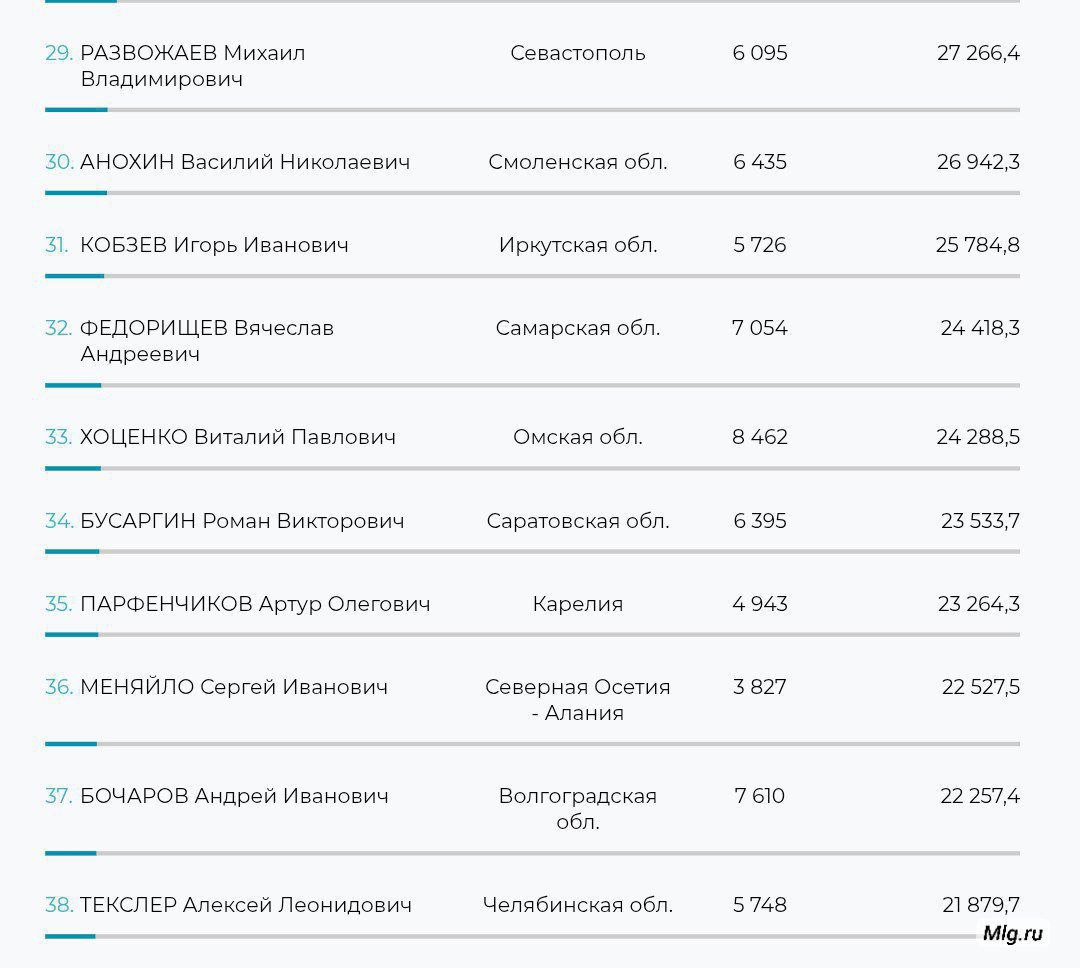Select БОЧАРОВ Андрей Иванович
This screenshot has height=968, width=1080.
click(x=234, y=796)
